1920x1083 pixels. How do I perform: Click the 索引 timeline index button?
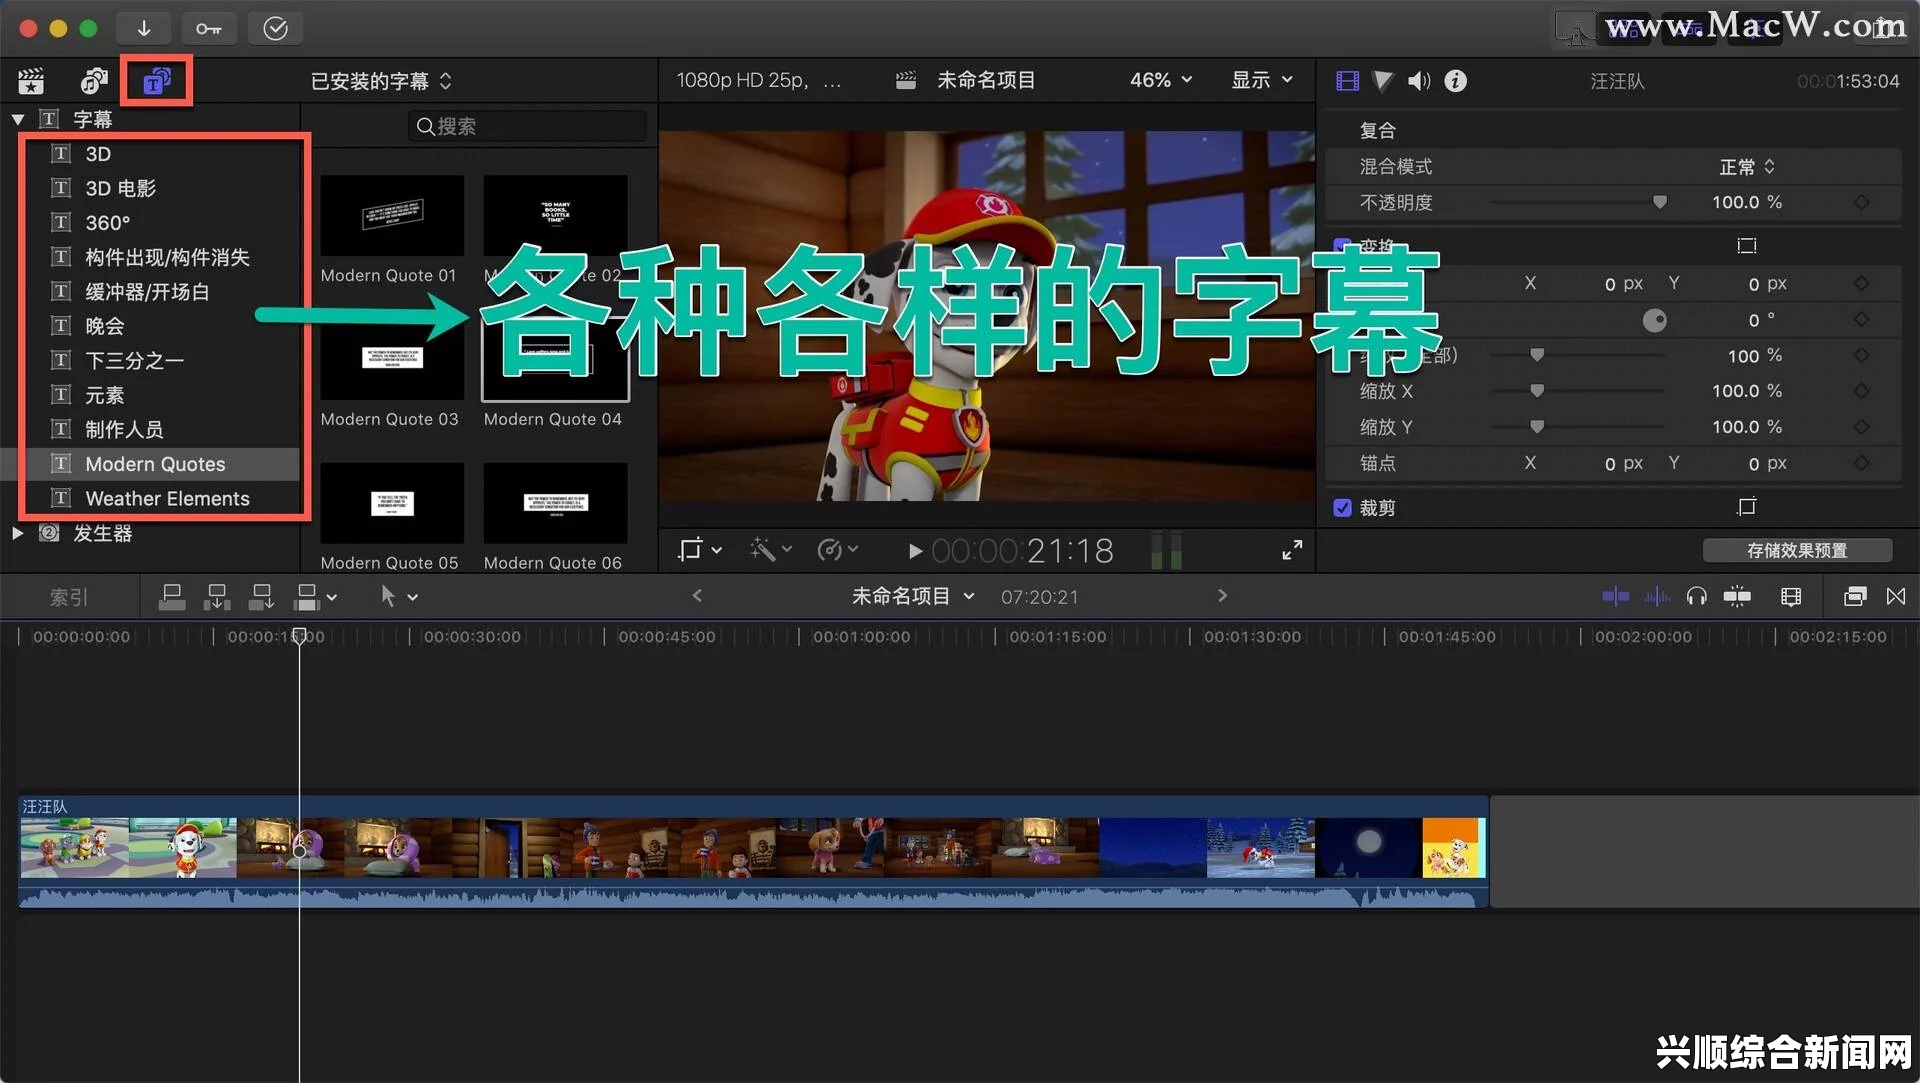(69, 597)
